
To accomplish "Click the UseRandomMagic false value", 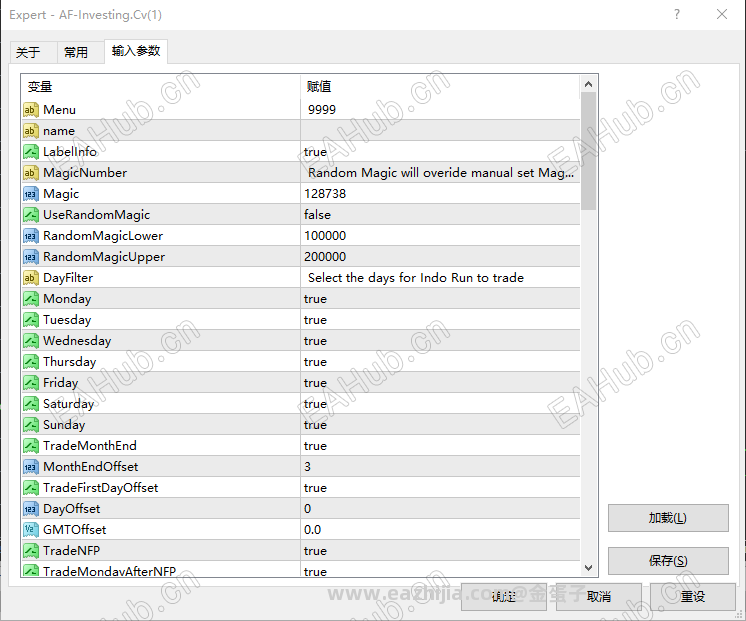I will pos(317,215).
